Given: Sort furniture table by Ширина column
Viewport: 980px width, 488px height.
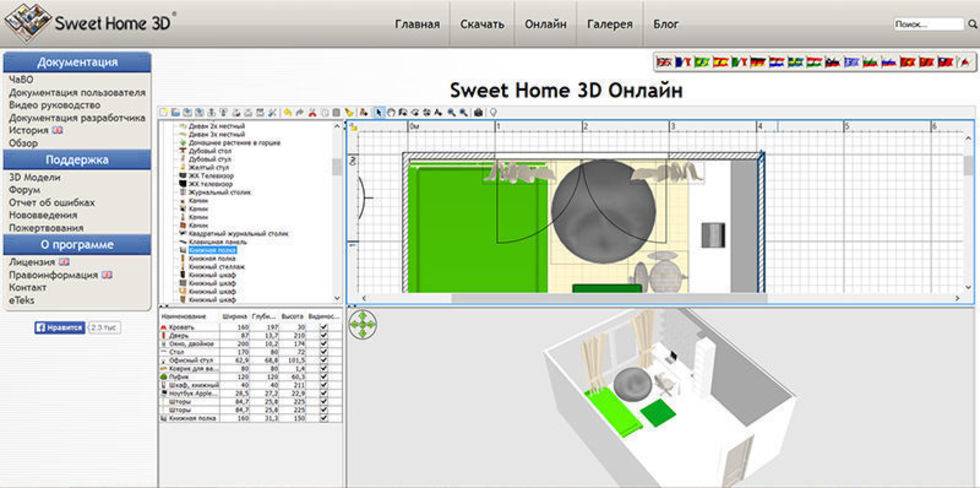Looking at the screenshot, I should [236, 315].
